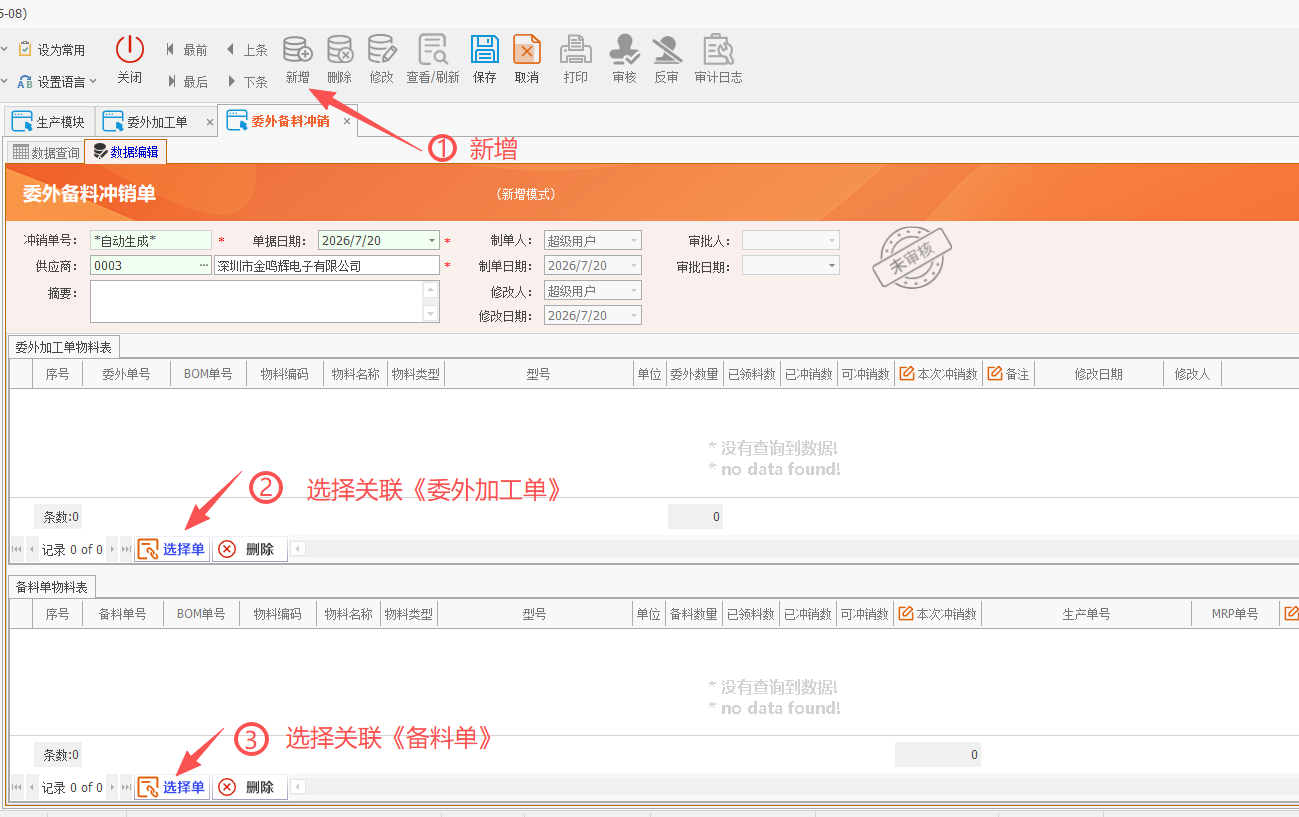Screen dimensions: 1299x817
Task: Click the 备料单号 column header
Action: point(122,614)
